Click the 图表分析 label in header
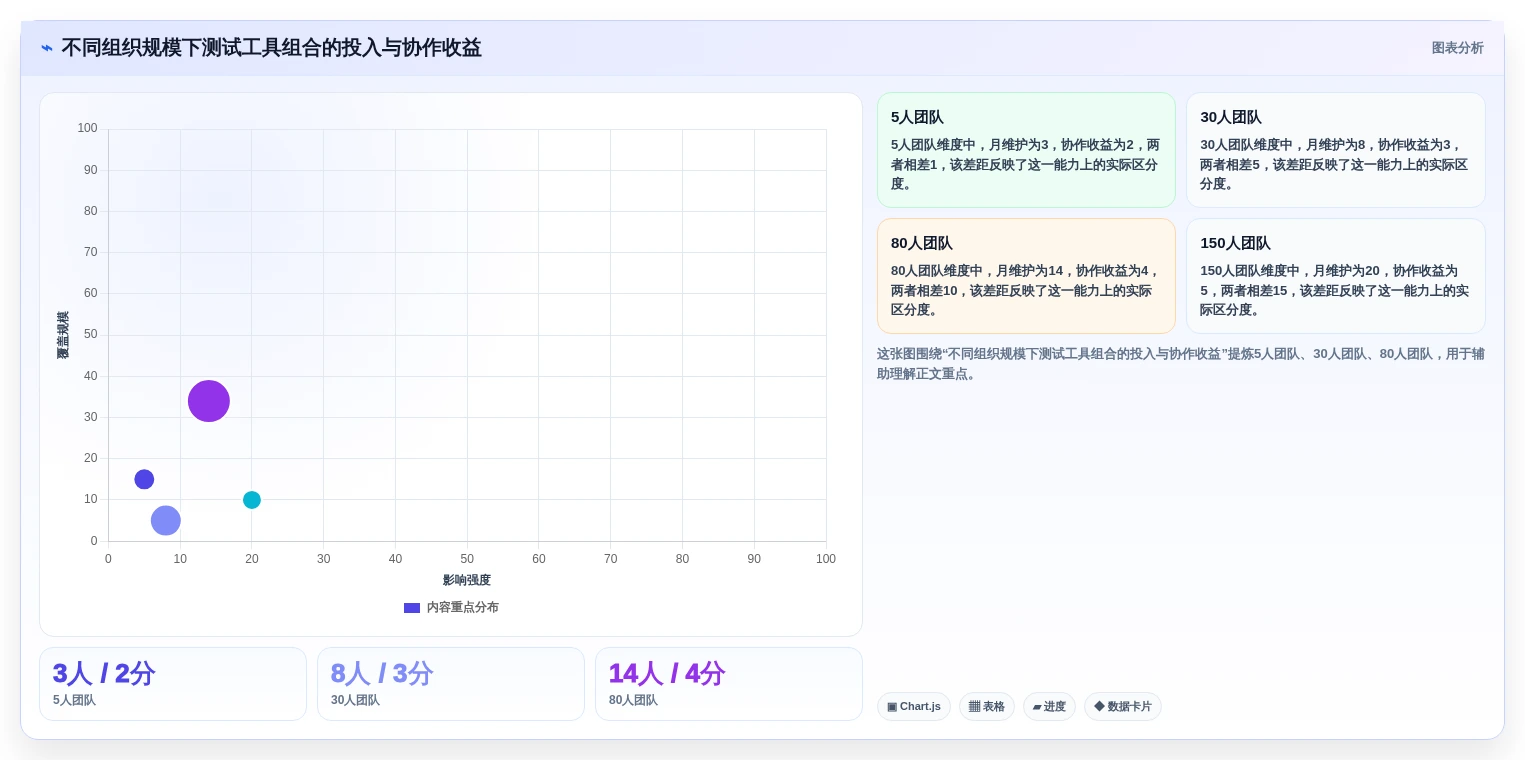Image resolution: width=1525 pixels, height=760 pixels. [1457, 48]
